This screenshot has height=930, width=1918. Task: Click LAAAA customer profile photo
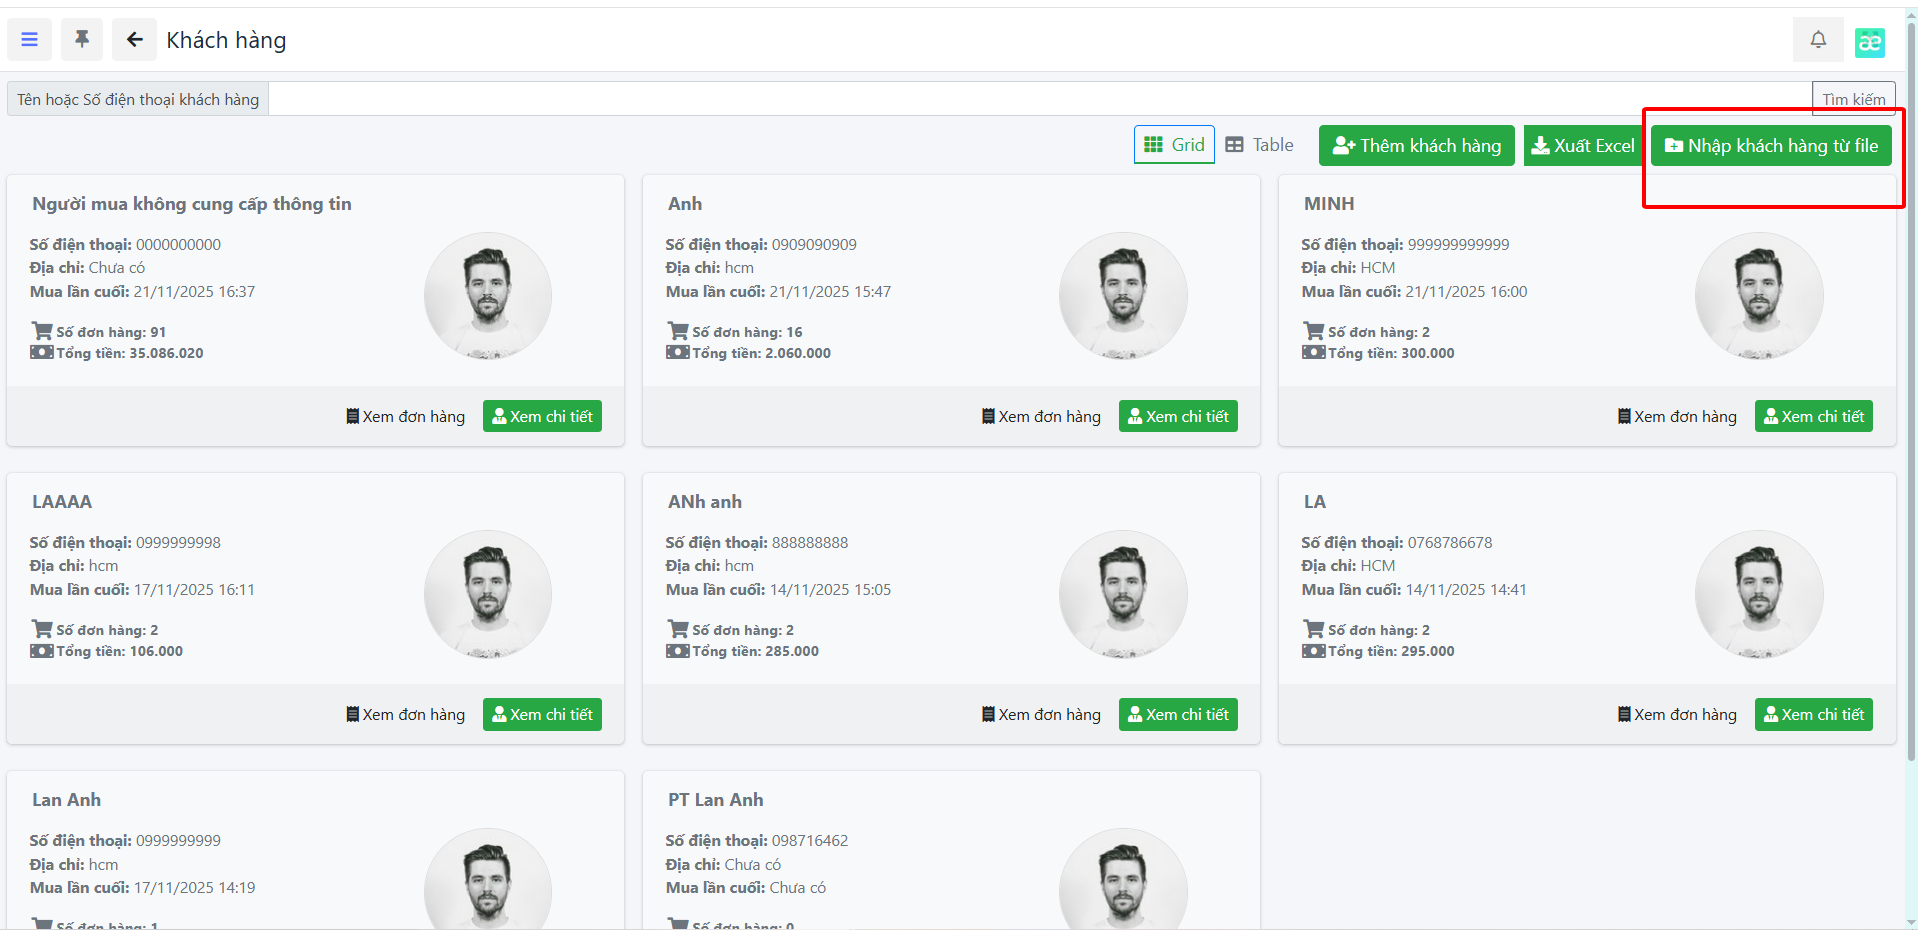pyautogui.click(x=488, y=594)
